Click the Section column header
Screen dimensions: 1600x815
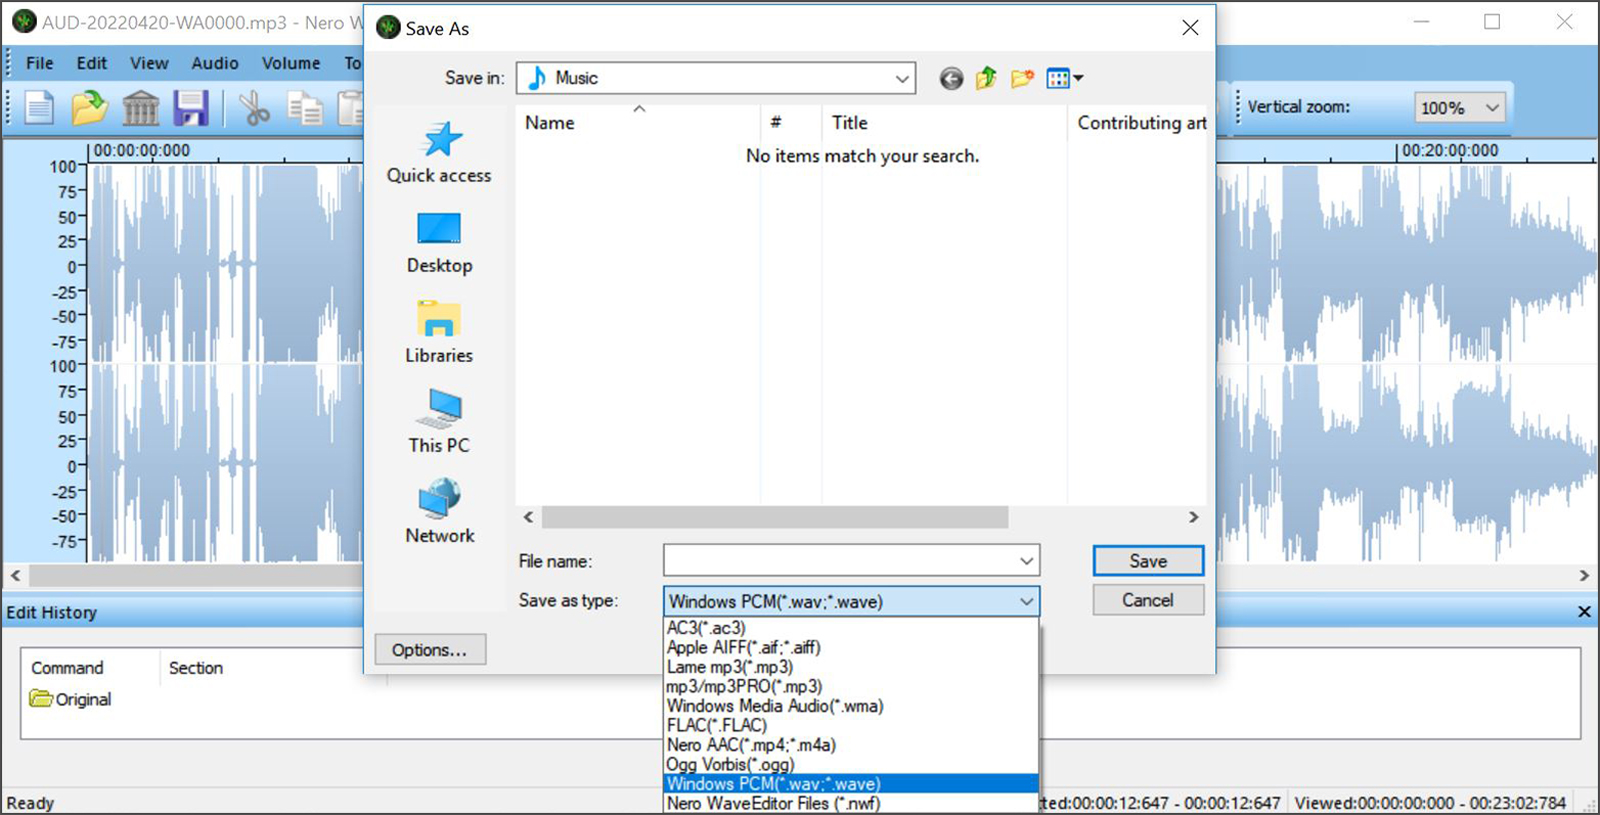(196, 668)
